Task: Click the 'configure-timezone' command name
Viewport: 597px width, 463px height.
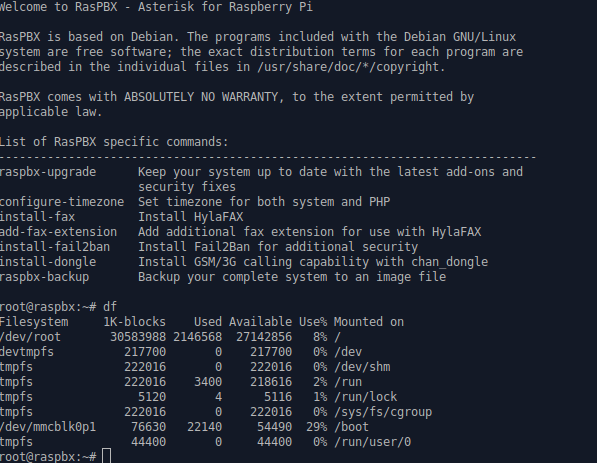Action: coord(62,202)
